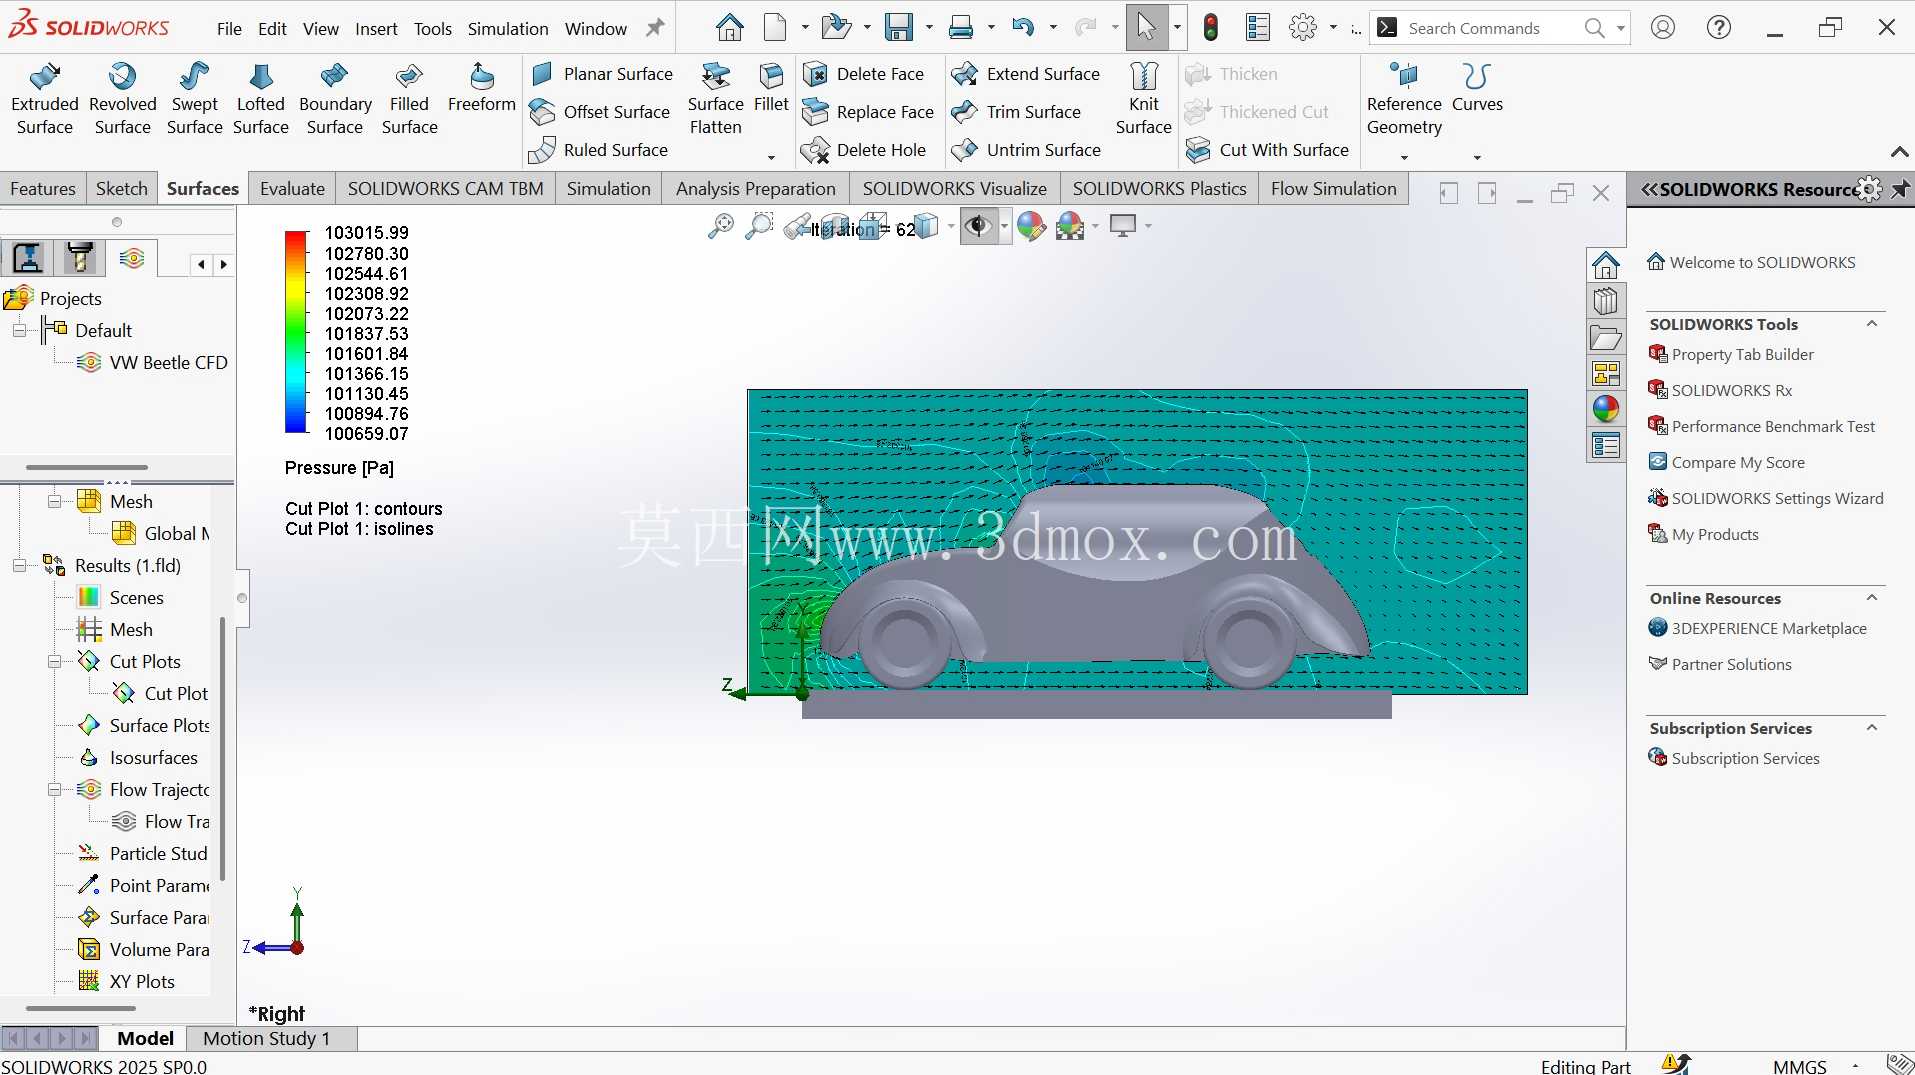Collapse the Subscription Services section
The image size is (1915, 1075).
(x=1872, y=728)
